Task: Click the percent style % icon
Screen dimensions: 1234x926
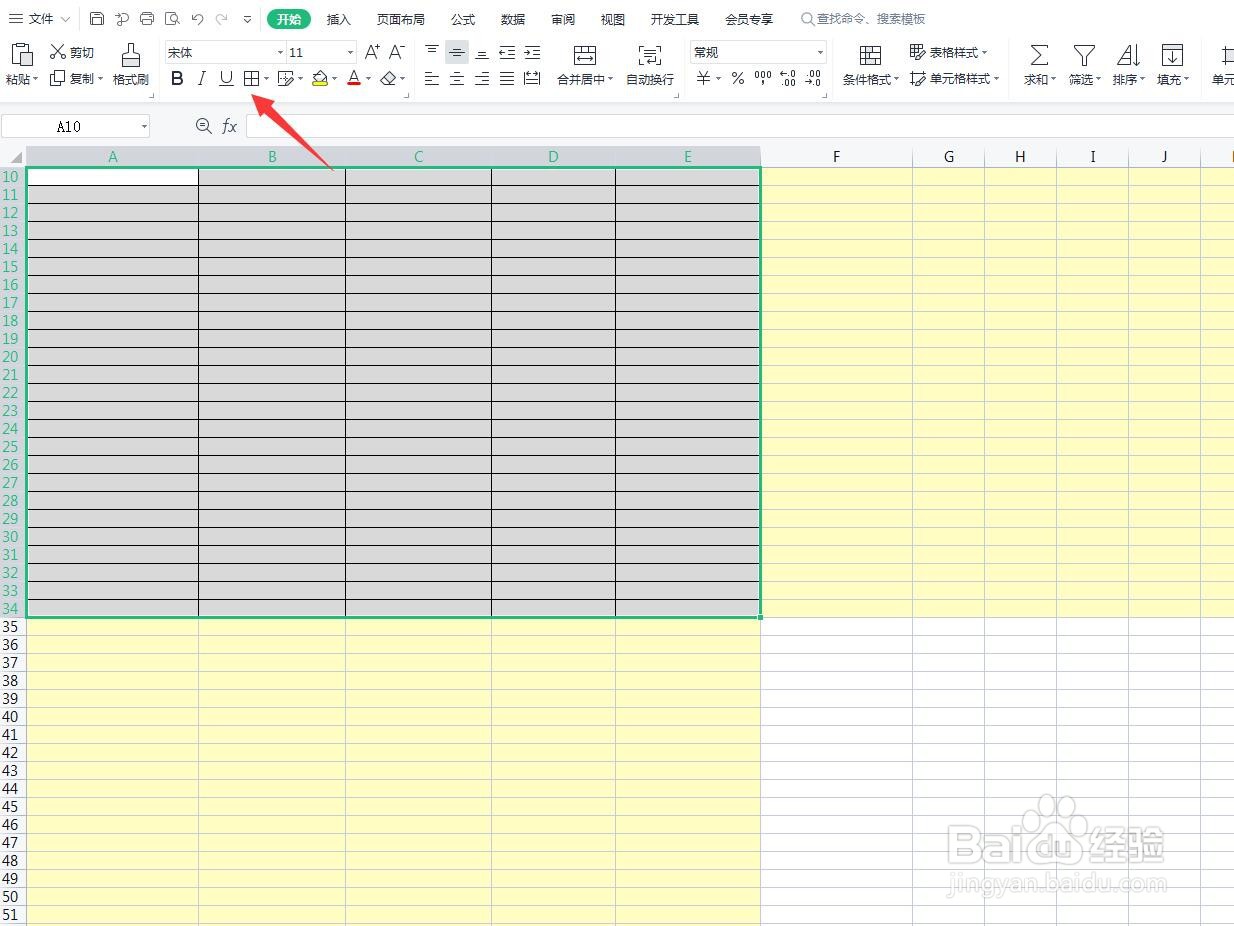Action: [x=737, y=78]
